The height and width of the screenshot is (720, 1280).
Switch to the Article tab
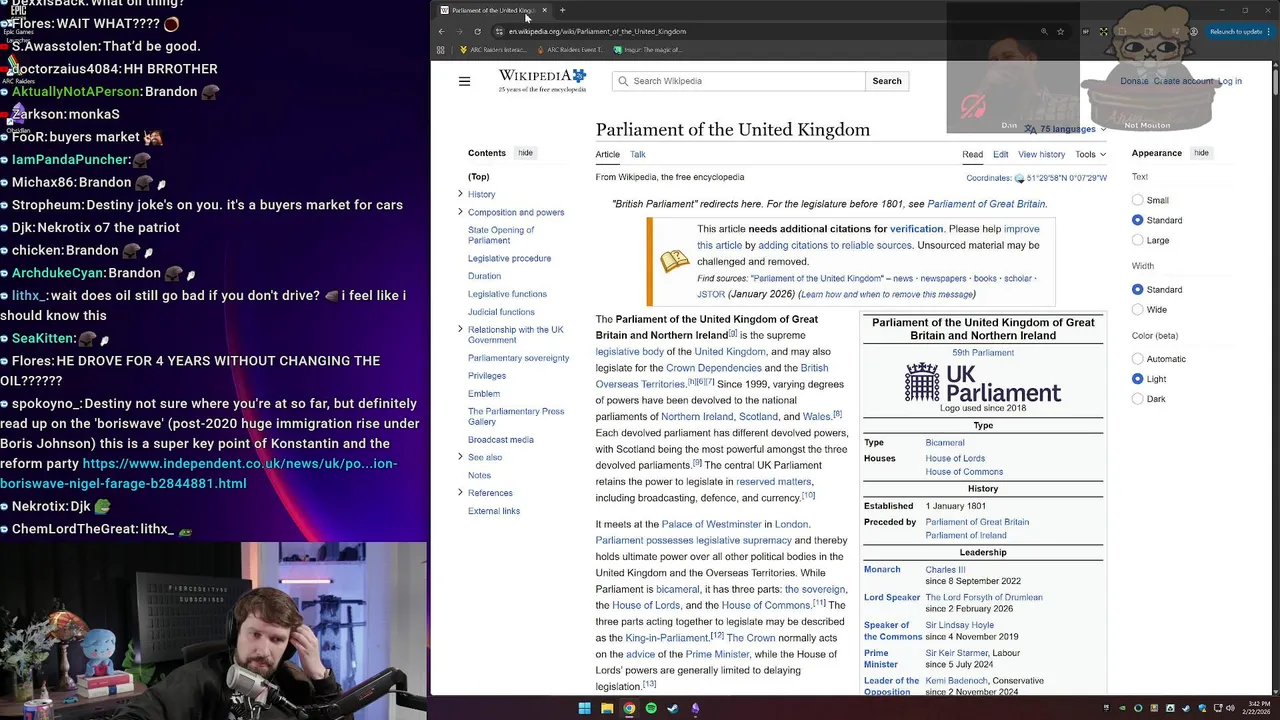(x=608, y=154)
